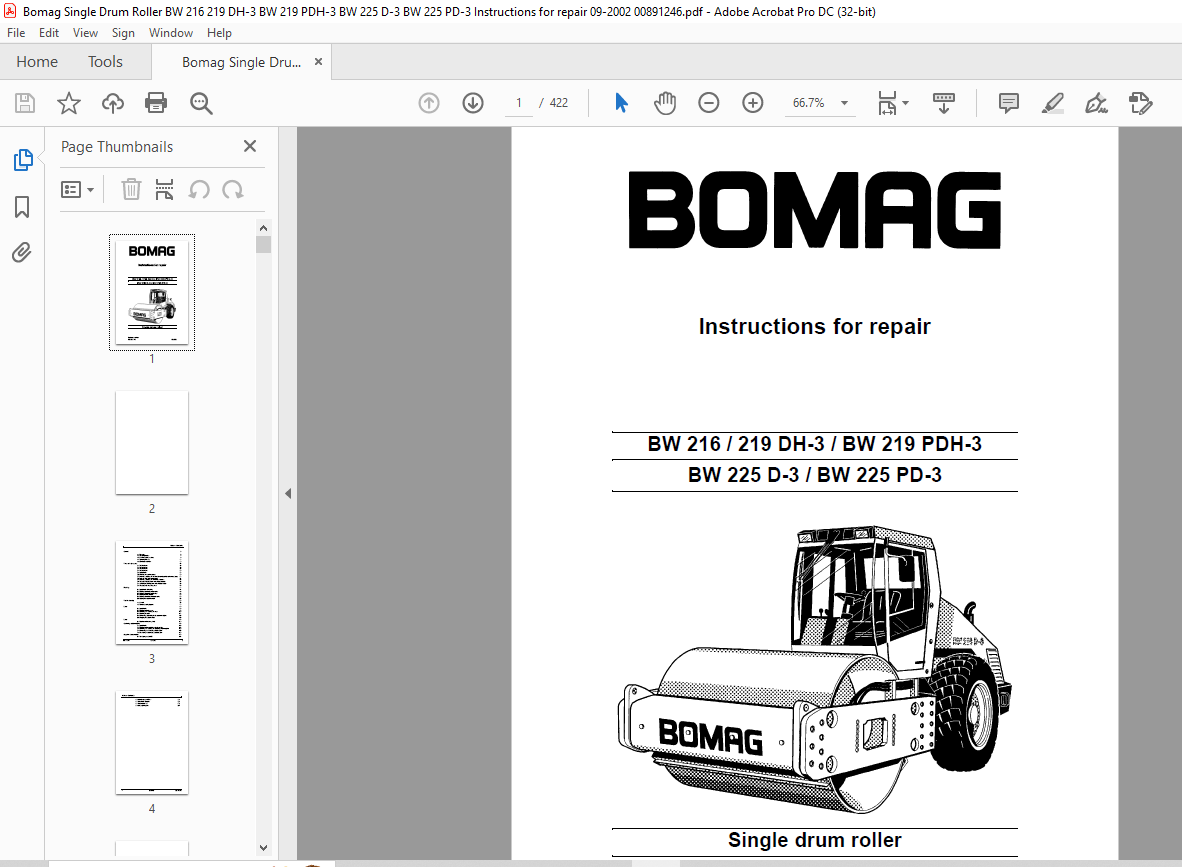1182x867 pixels.
Task: Open the View menu
Action: (85, 33)
